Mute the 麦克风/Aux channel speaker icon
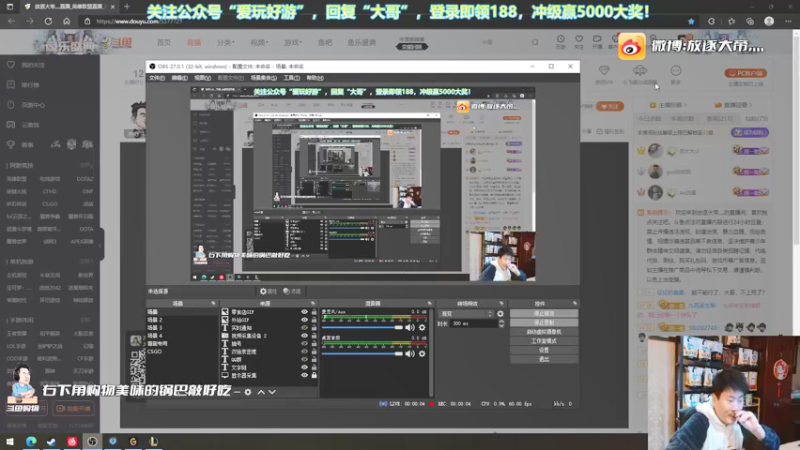 click(410, 328)
